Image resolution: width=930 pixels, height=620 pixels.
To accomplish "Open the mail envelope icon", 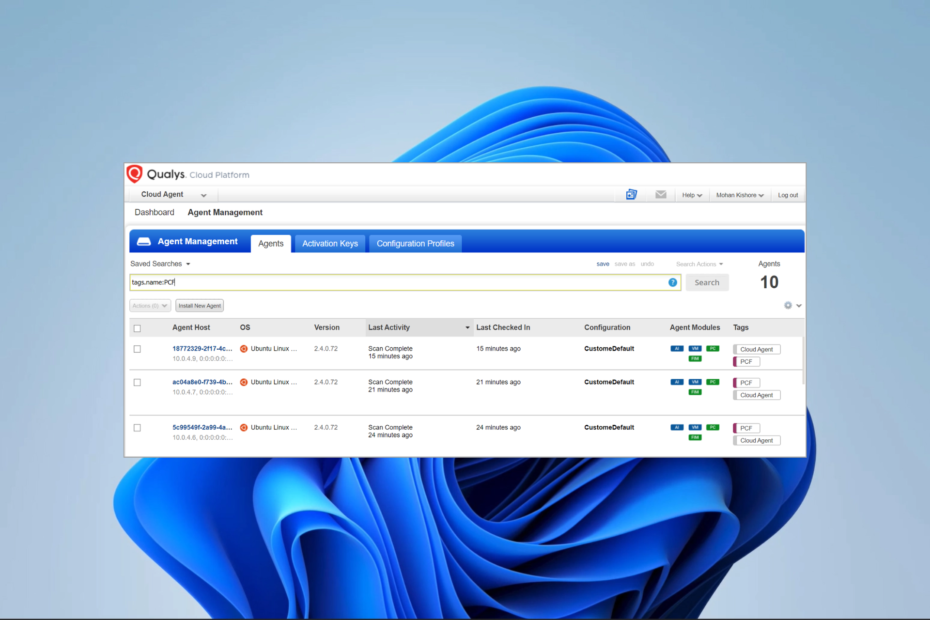I will 661,195.
